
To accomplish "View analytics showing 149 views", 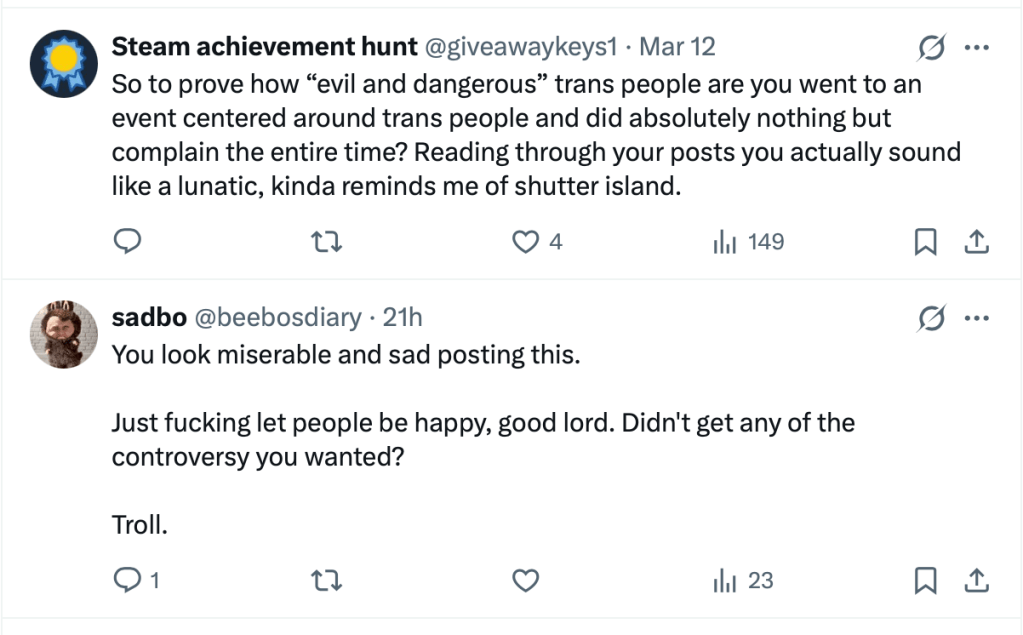I will pyautogui.click(x=747, y=242).
